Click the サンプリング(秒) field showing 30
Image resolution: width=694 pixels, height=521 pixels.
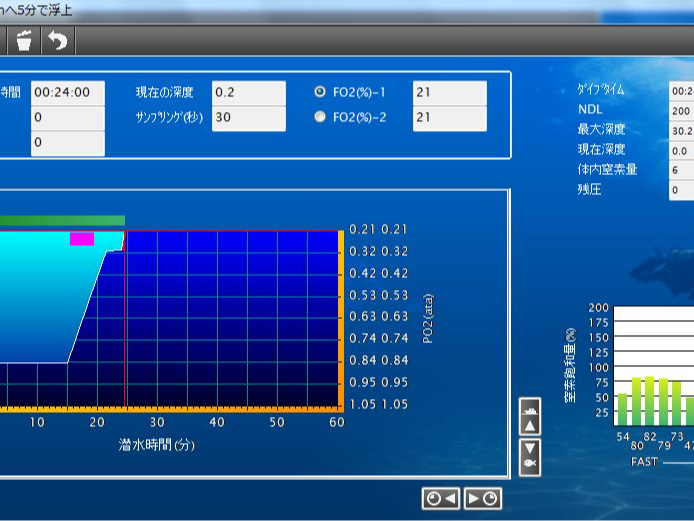pos(249,117)
